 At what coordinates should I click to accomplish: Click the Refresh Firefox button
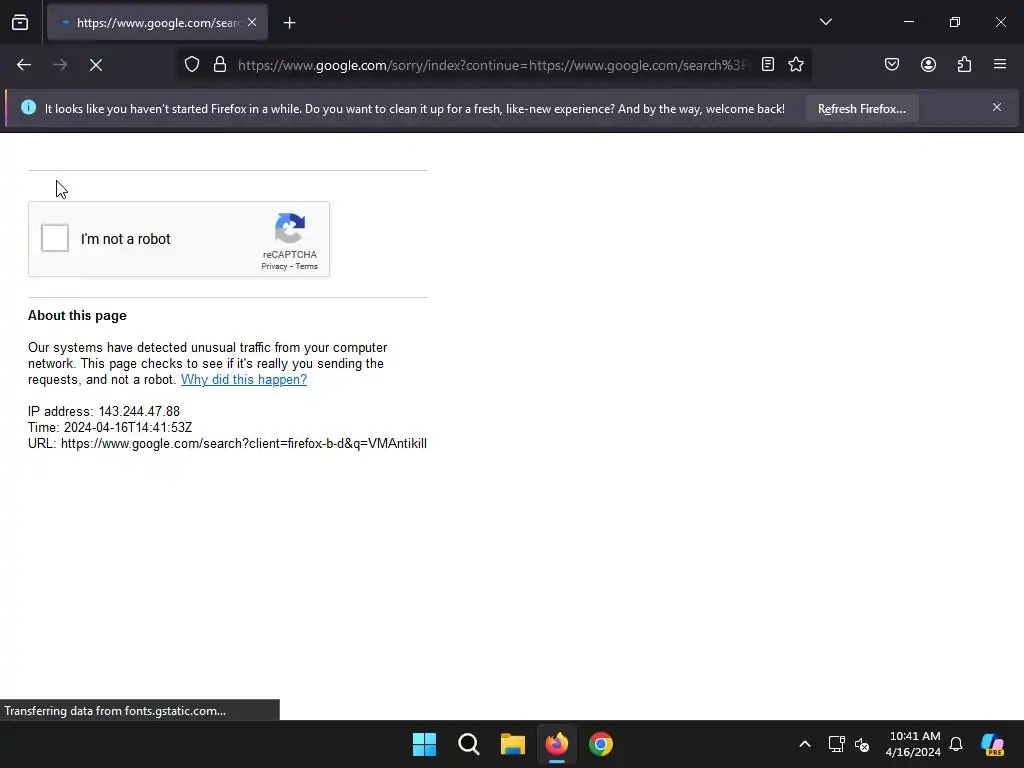pyautogui.click(x=861, y=109)
